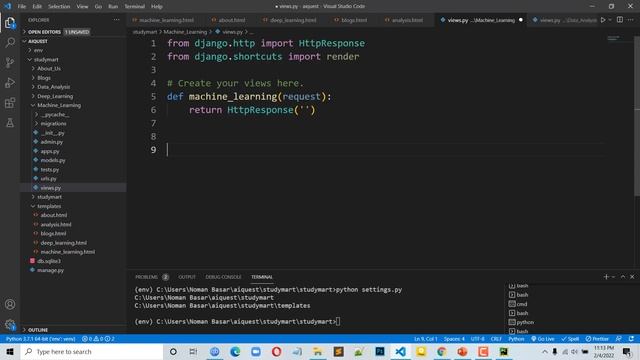This screenshot has width=640, height=360.
Task: Add a new terminal with plus icon
Action: click(x=606, y=277)
